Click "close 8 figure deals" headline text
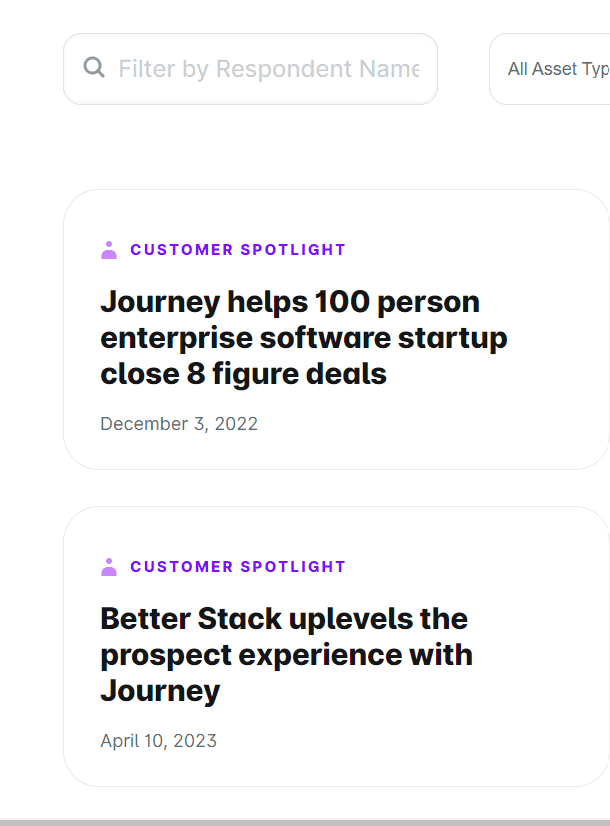 coord(243,374)
